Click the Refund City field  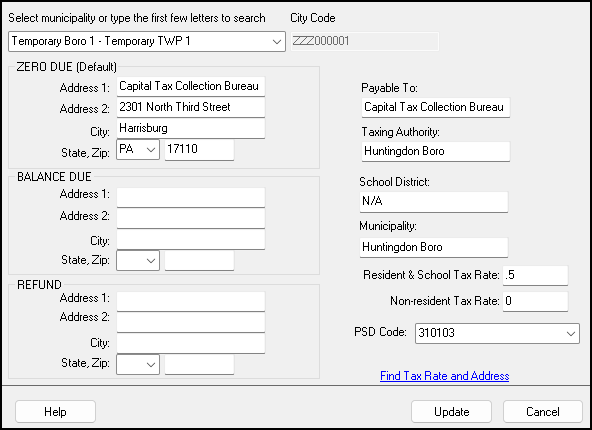click(x=191, y=343)
